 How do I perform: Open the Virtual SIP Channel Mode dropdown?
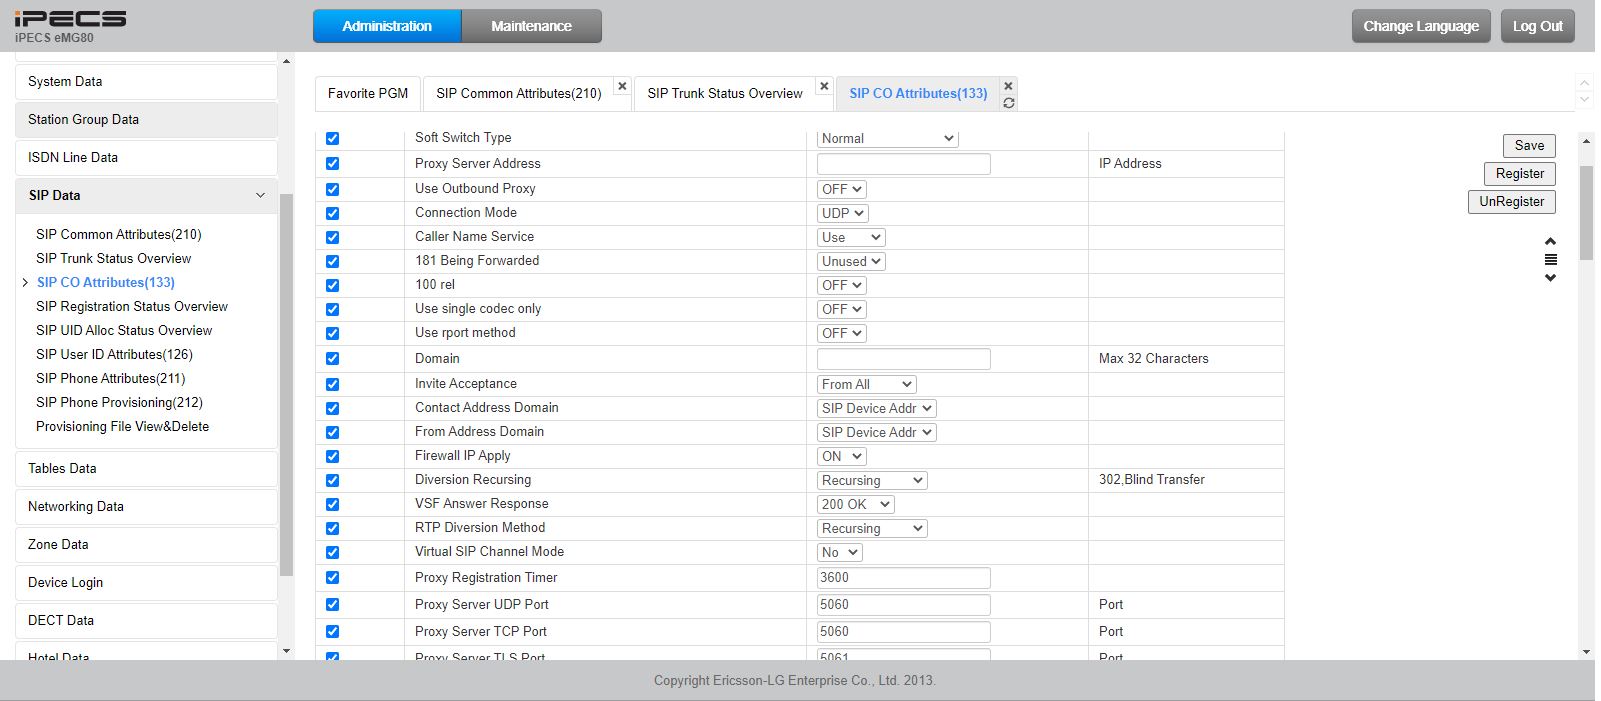tap(840, 552)
